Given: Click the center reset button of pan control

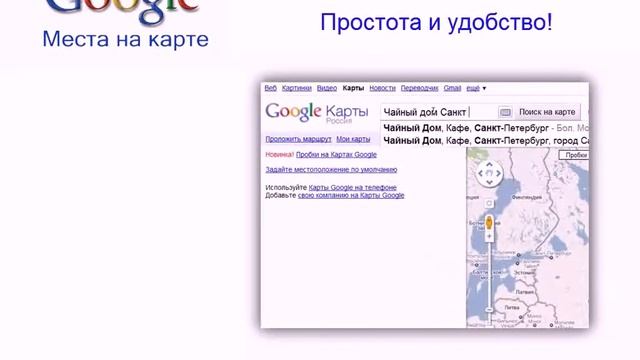Looking at the screenshot, I should click(489, 173).
